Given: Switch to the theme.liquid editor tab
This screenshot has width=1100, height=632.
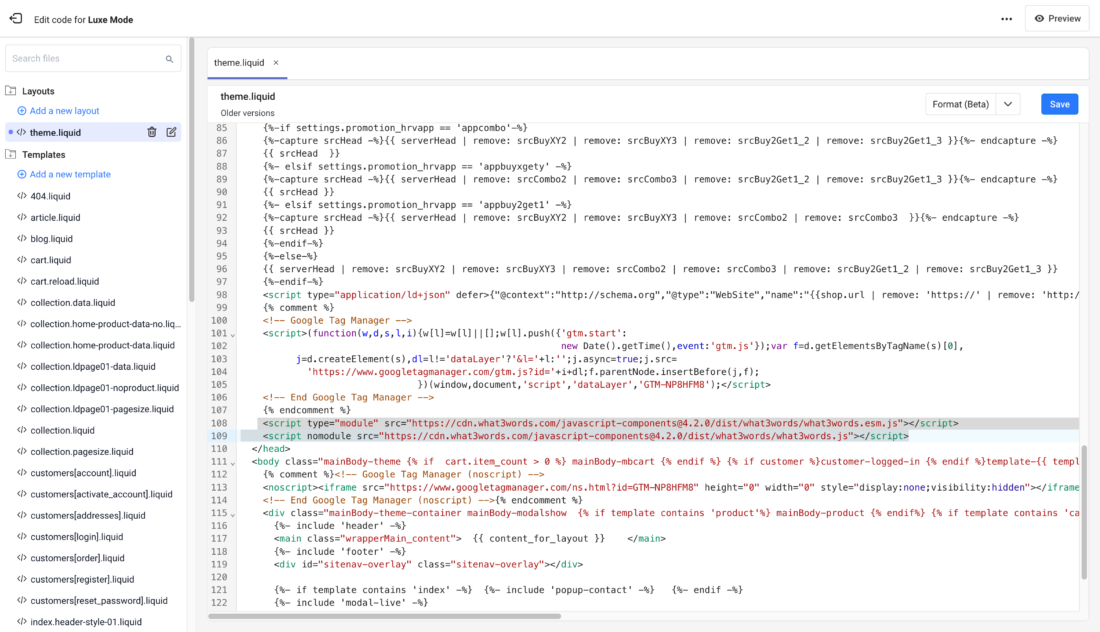Looking at the screenshot, I should pyautogui.click(x=239, y=62).
